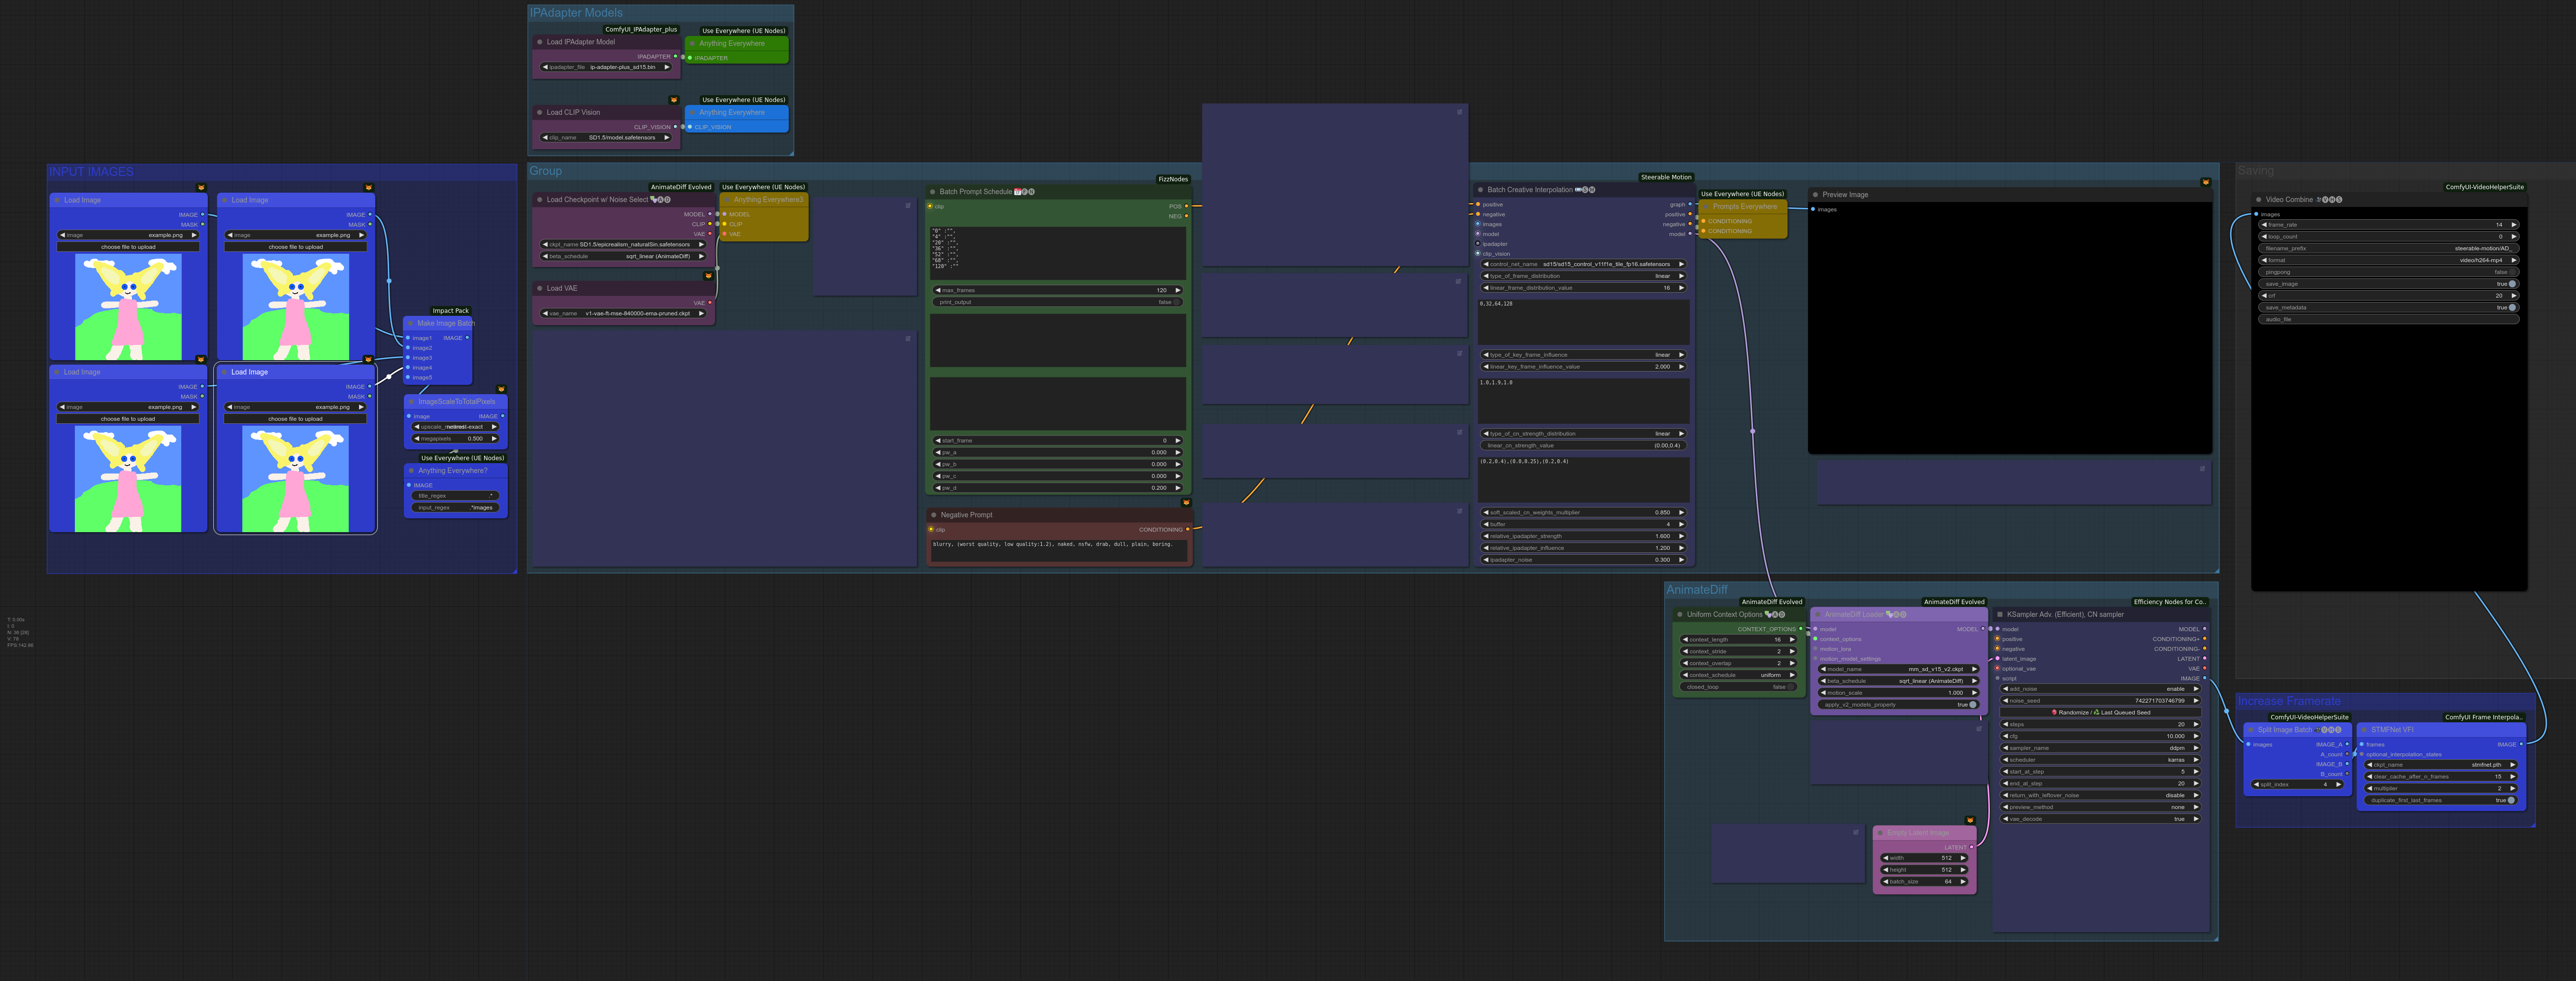Click the square icon on KSampler Adv. title
The height and width of the screenshot is (981, 2576).
[1999, 615]
